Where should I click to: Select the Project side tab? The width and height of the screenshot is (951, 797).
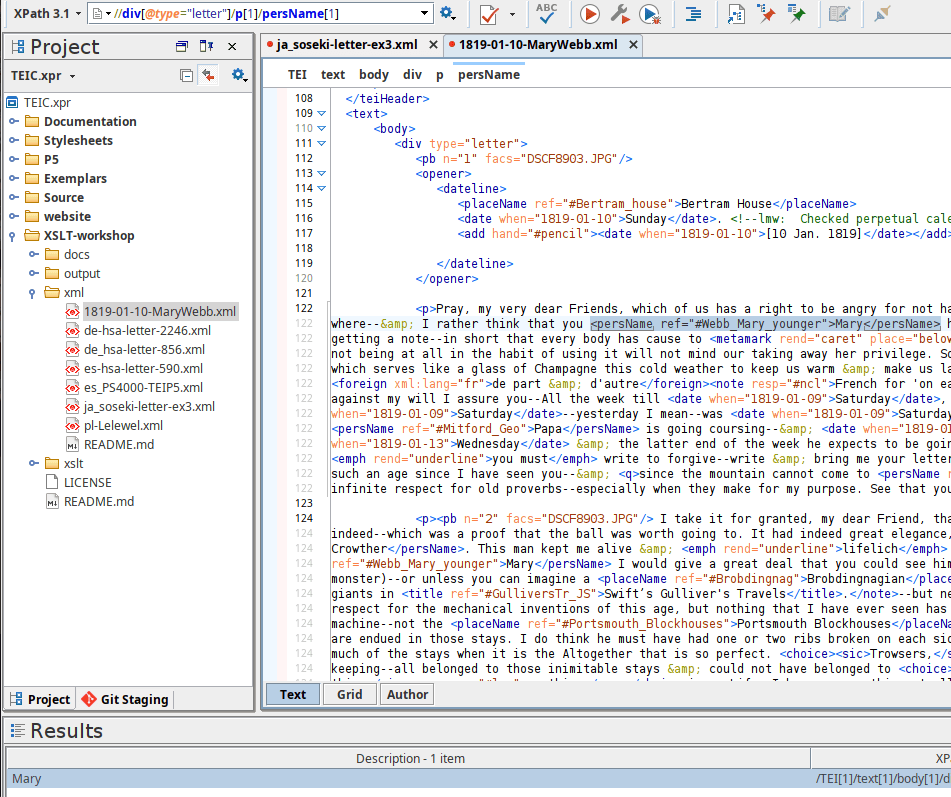click(41, 699)
